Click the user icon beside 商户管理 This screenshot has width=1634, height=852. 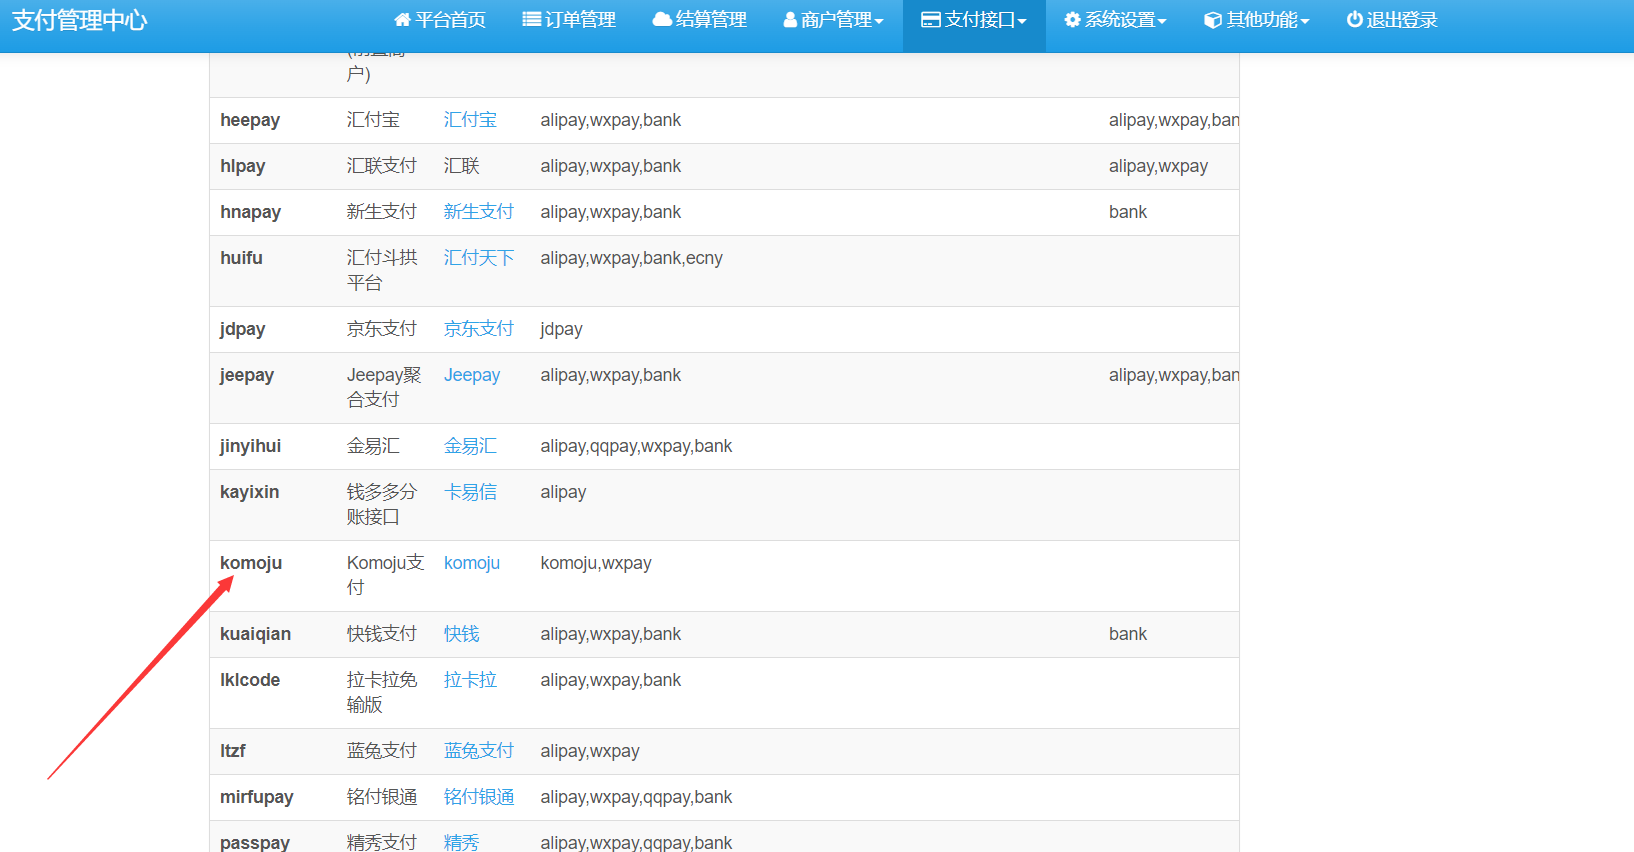click(x=790, y=20)
